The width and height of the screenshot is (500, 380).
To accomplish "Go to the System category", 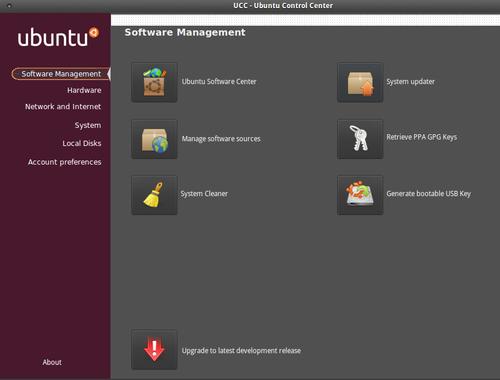I will pos(88,125).
